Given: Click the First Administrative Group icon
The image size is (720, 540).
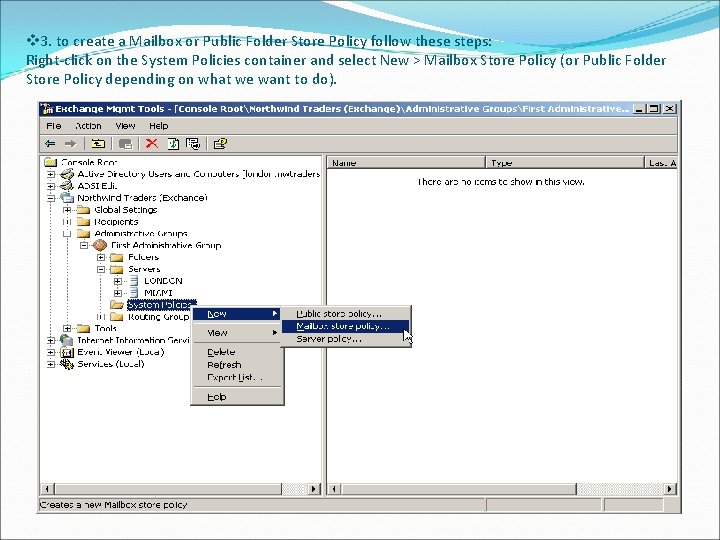Looking at the screenshot, I should pyautogui.click(x=100, y=245).
